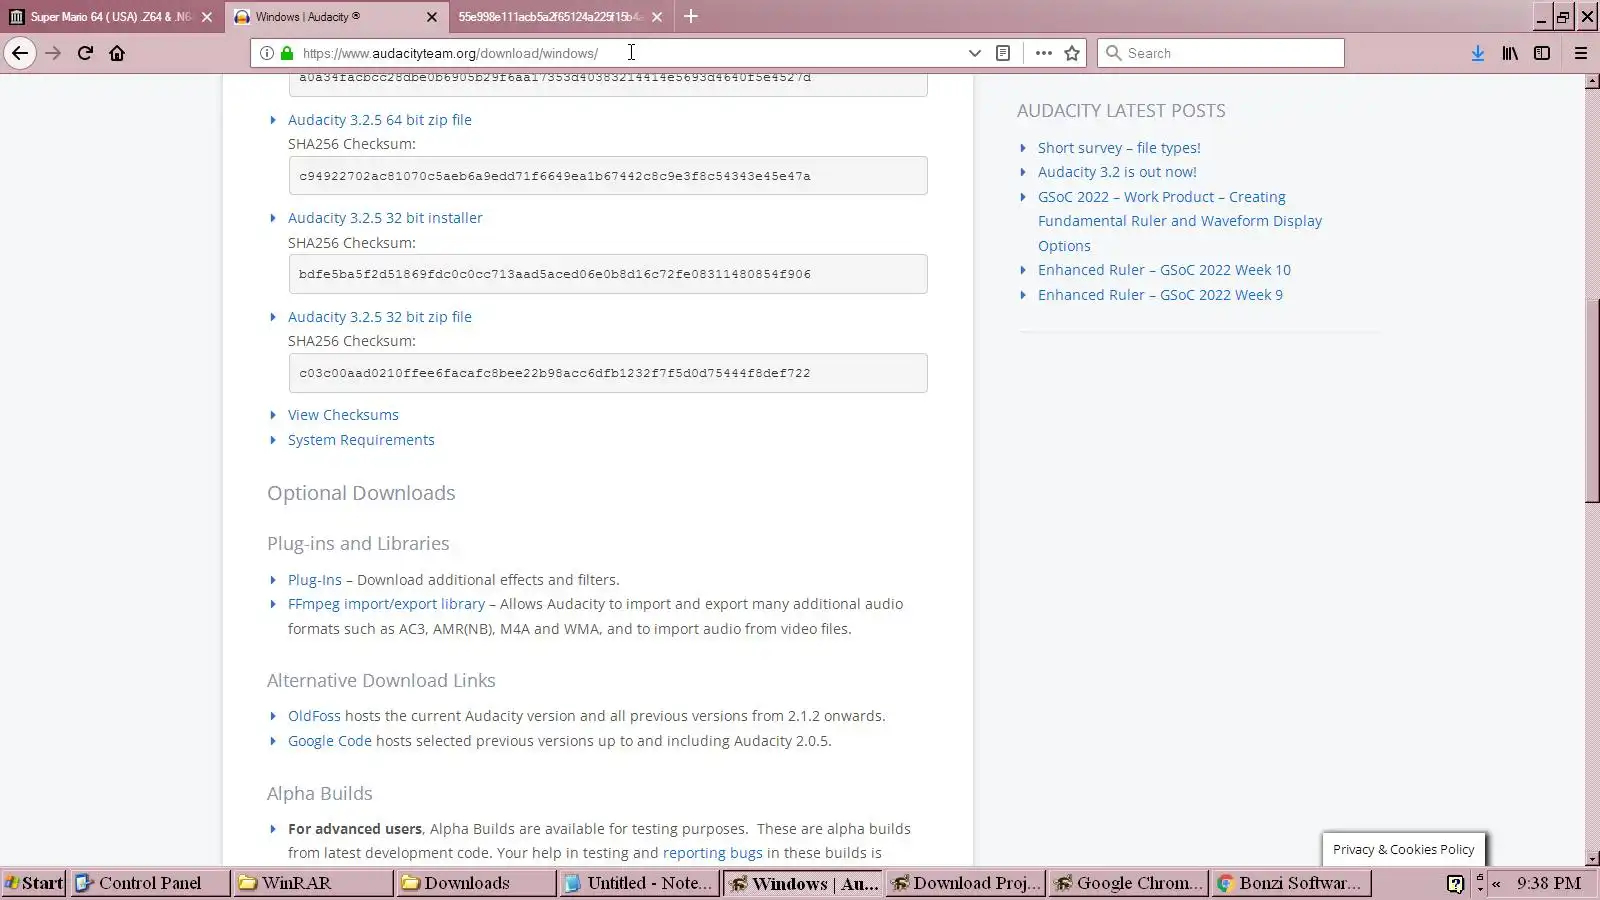Click the scrollbar up arrow
This screenshot has width=1600, height=900.
pyautogui.click(x=1592, y=82)
